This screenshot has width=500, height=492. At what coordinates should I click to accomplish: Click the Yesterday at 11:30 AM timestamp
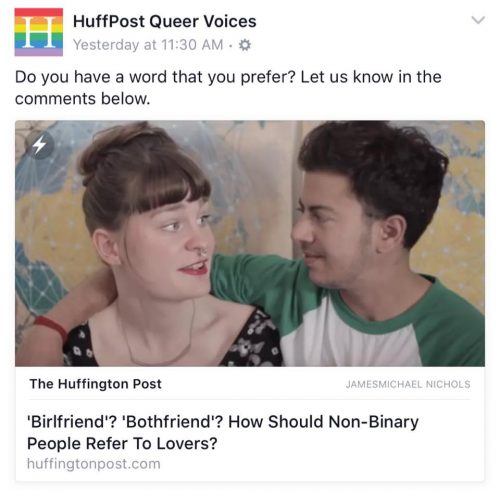click(x=148, y=45)
